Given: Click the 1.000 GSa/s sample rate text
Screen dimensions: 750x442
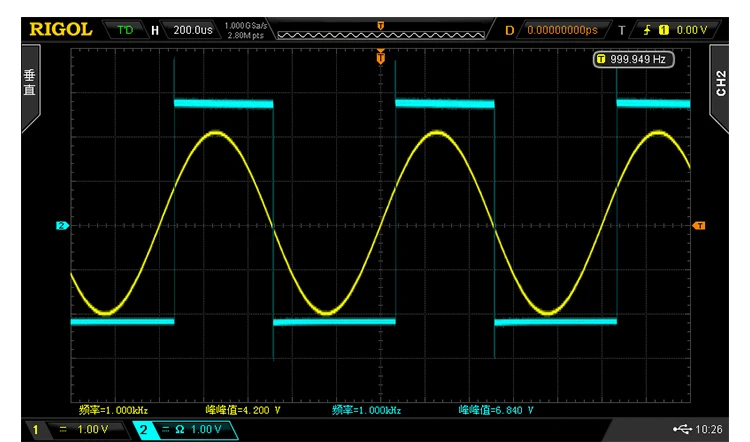Looking at the screenshot, I should point(246,25).
